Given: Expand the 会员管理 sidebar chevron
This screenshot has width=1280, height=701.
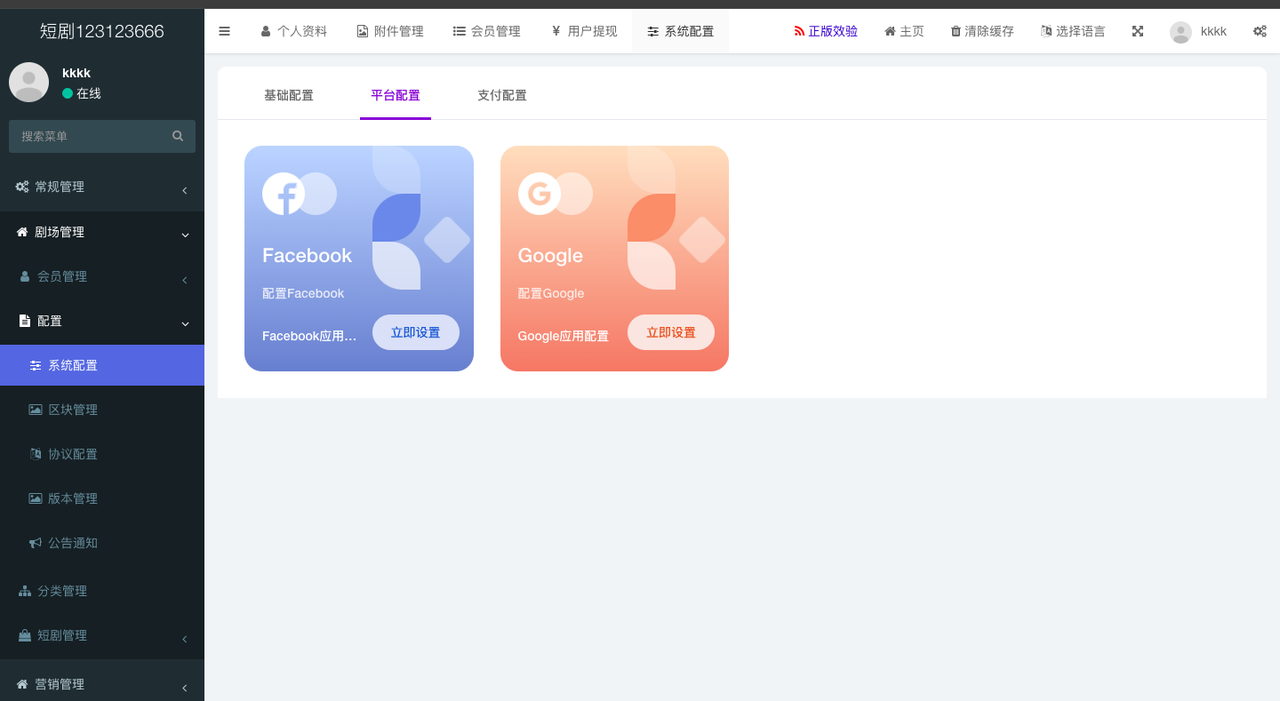Looking at the screenshot, I should (x=185, y=280).
